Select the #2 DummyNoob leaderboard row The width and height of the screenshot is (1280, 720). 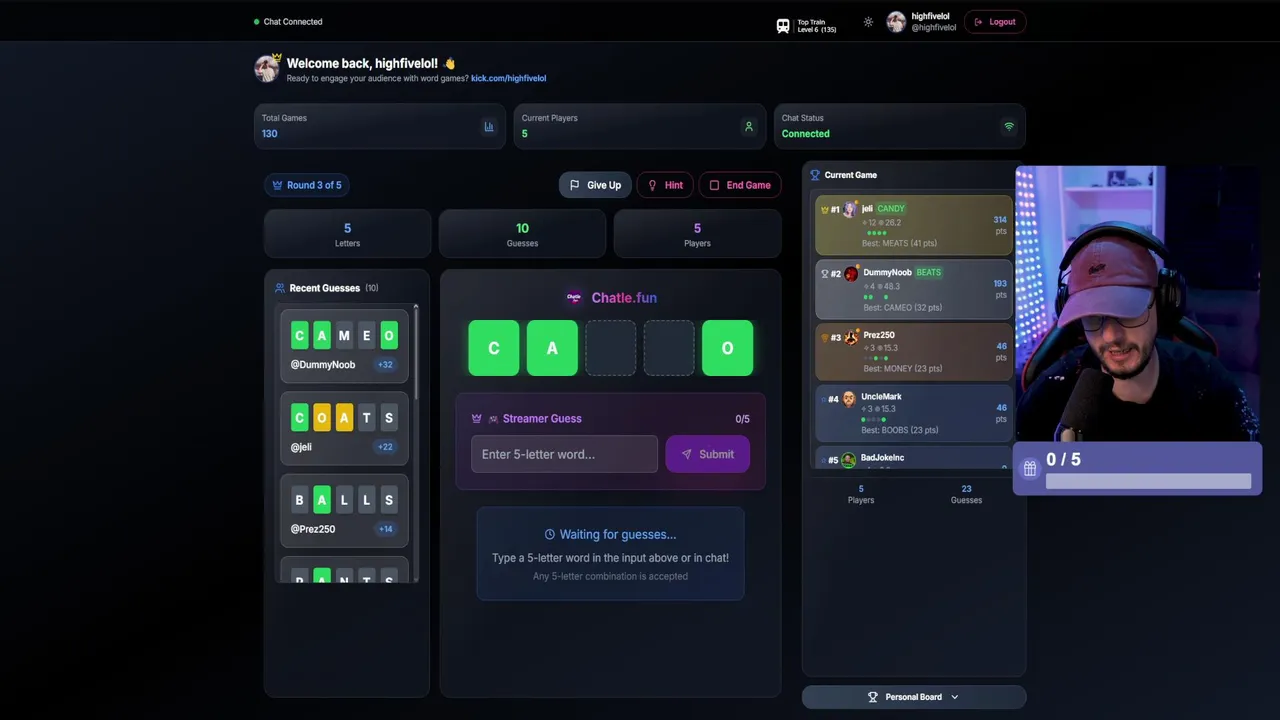pos(914,290)
